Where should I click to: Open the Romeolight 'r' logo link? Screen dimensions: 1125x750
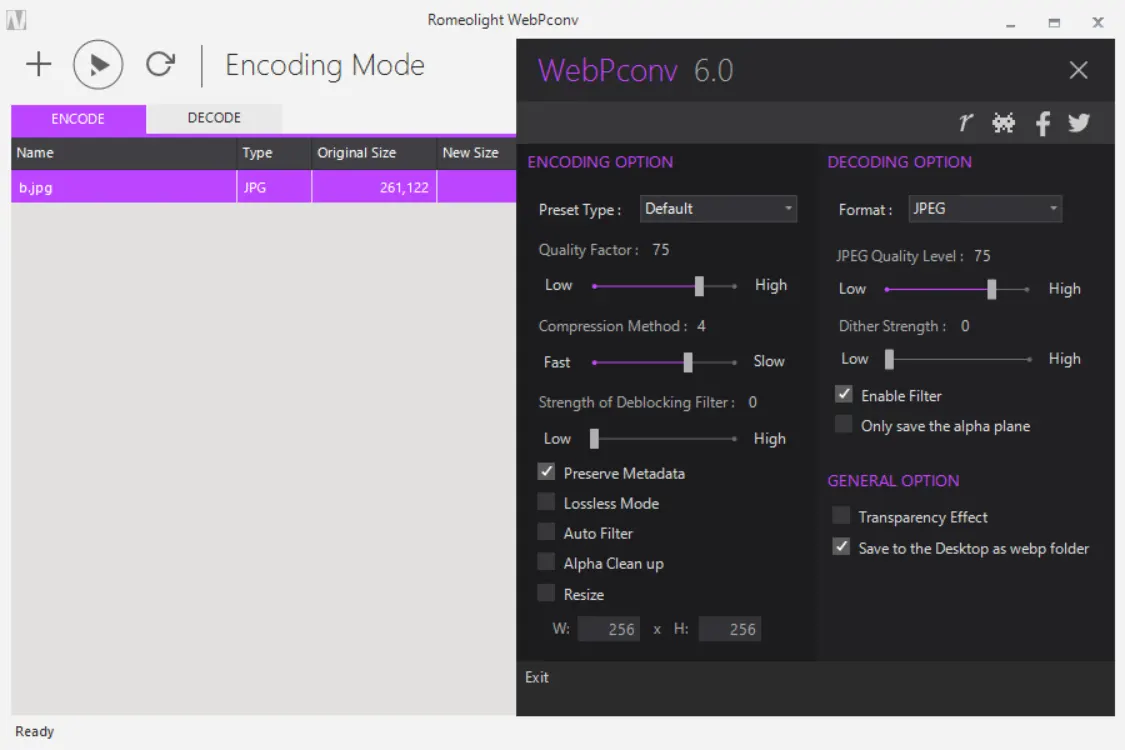coord(966,123)
